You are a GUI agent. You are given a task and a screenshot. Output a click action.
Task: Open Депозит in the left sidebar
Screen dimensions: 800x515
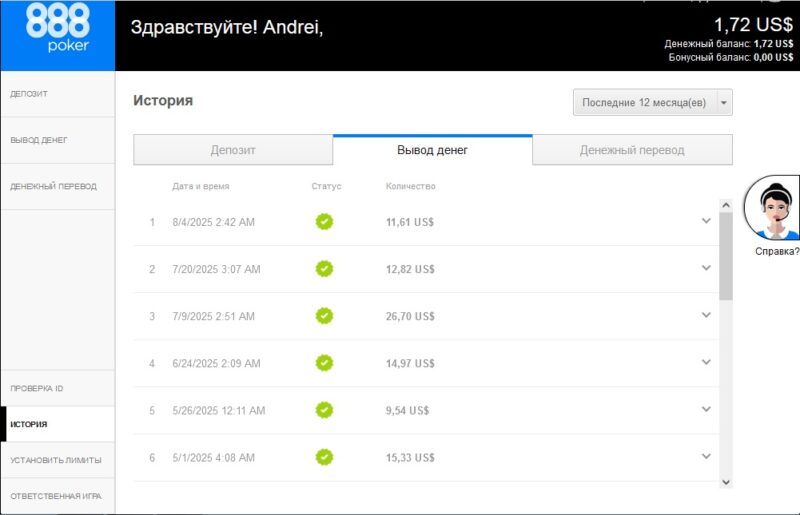(57, 94)
